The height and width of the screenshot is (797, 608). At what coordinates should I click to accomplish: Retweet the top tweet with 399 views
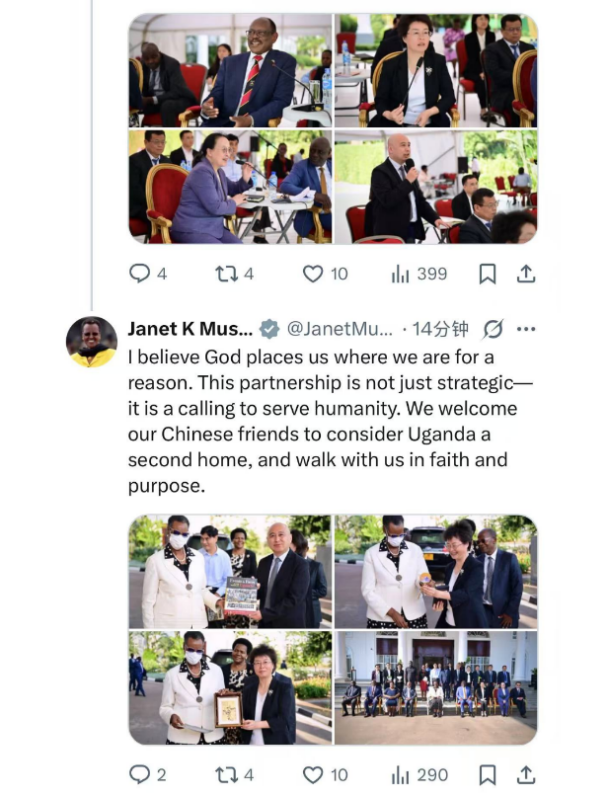point(234,274)
